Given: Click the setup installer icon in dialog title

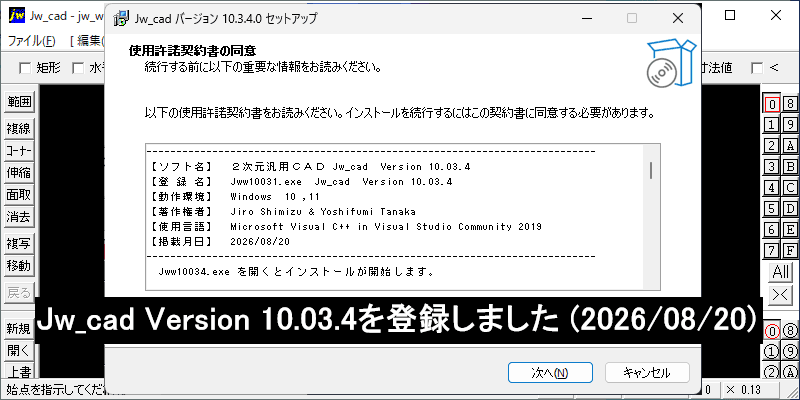Looking at the screenshot, I should [121, 18].
